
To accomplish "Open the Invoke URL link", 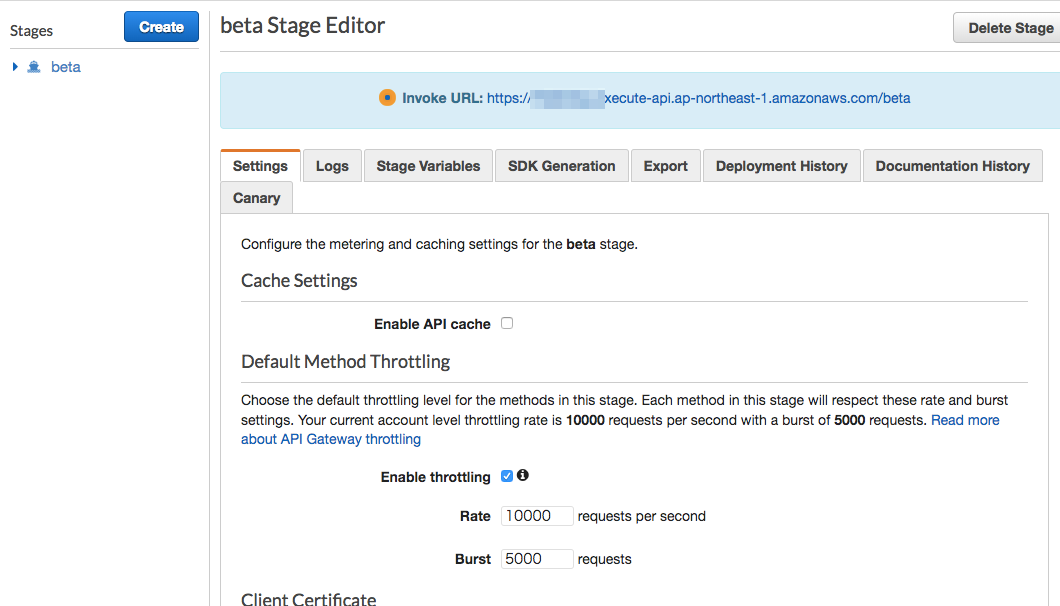I will (698, 98).
